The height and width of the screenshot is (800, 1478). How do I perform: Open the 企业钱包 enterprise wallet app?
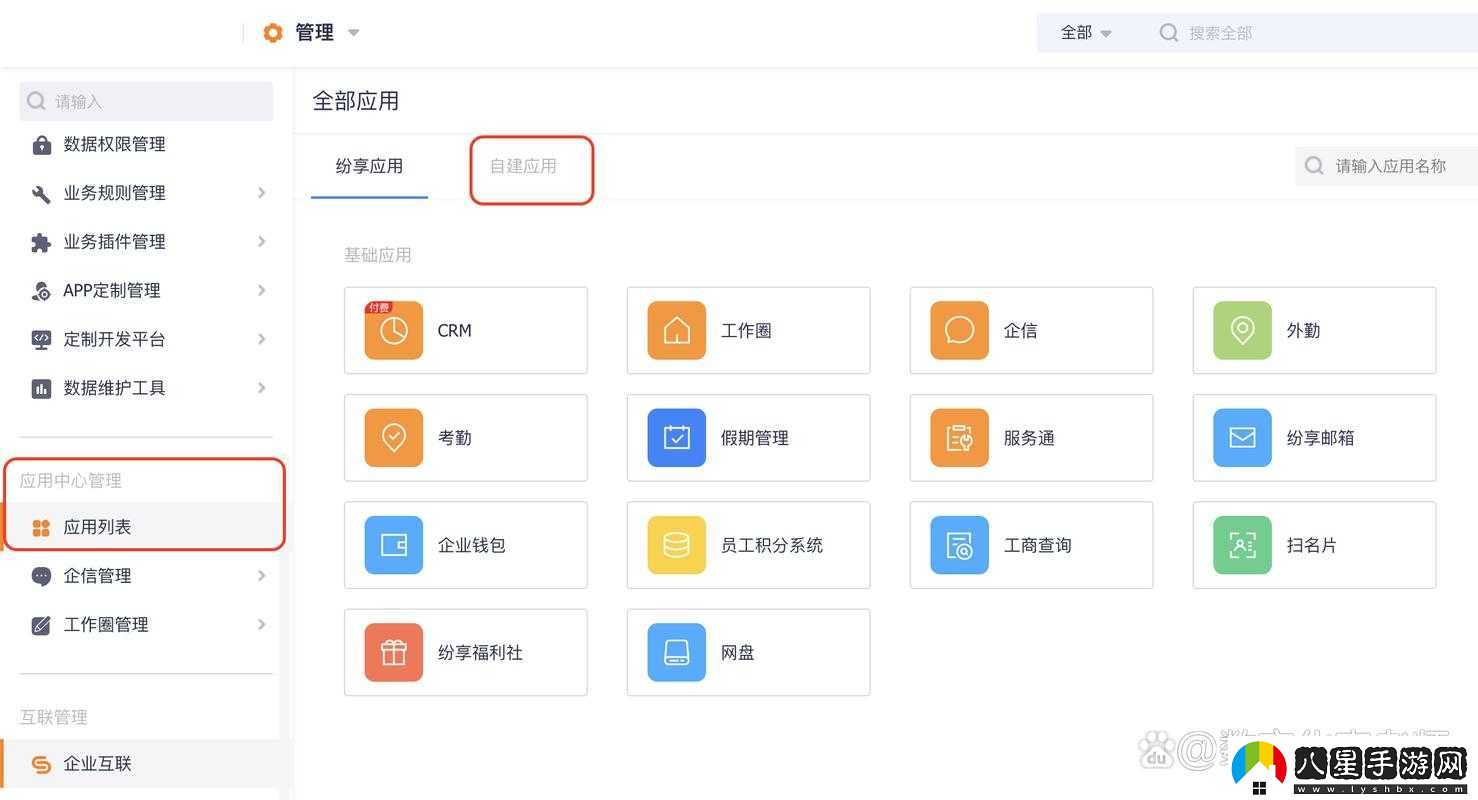point(465,545)
